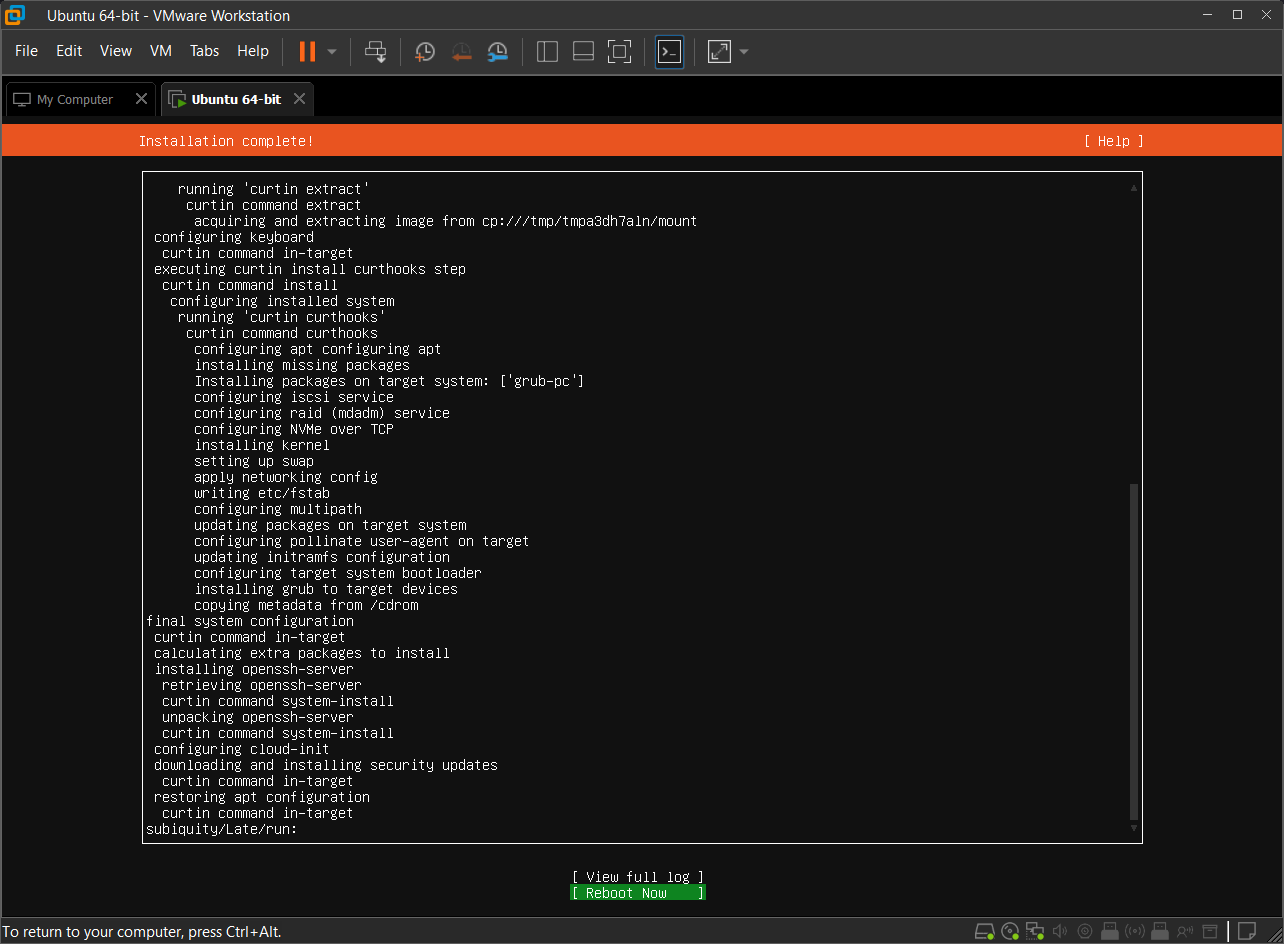The height and width of the screenshot is (944, 1284).
Task: Select the Reboot Now button
Action: [638, 893]
